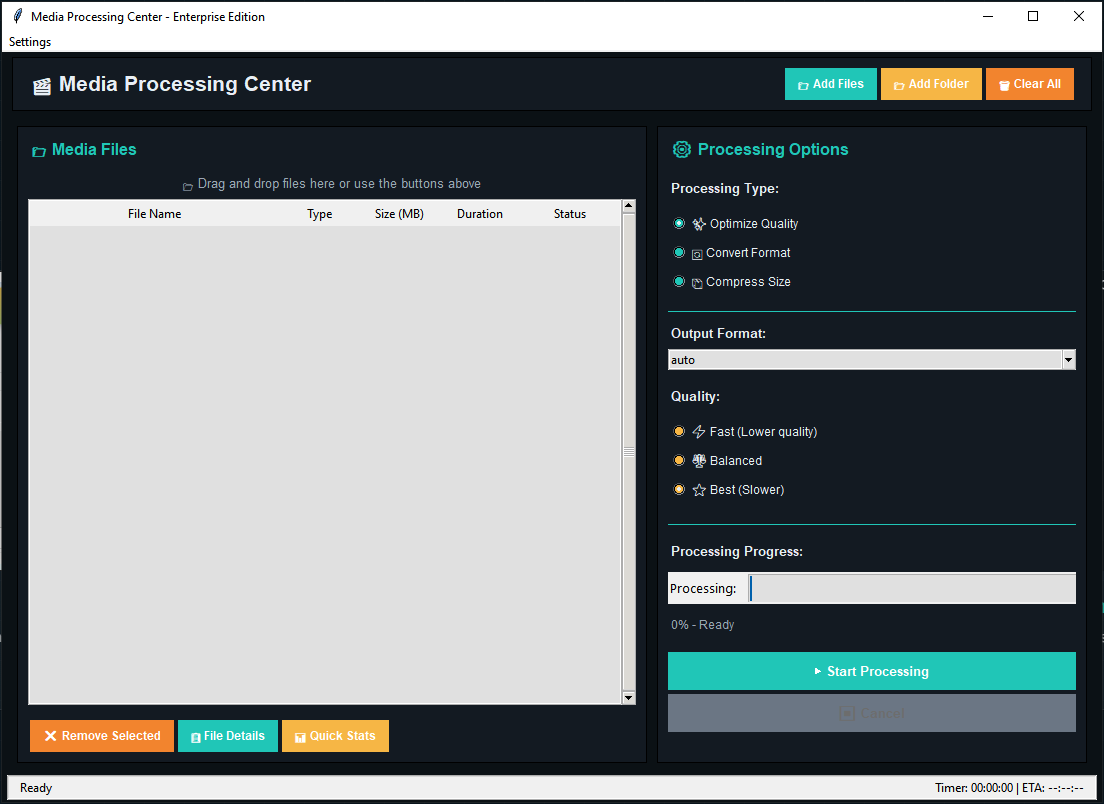This screenshot has width=1104, height=804.
Task: Open the Settings menu
Action: (30, 42)
